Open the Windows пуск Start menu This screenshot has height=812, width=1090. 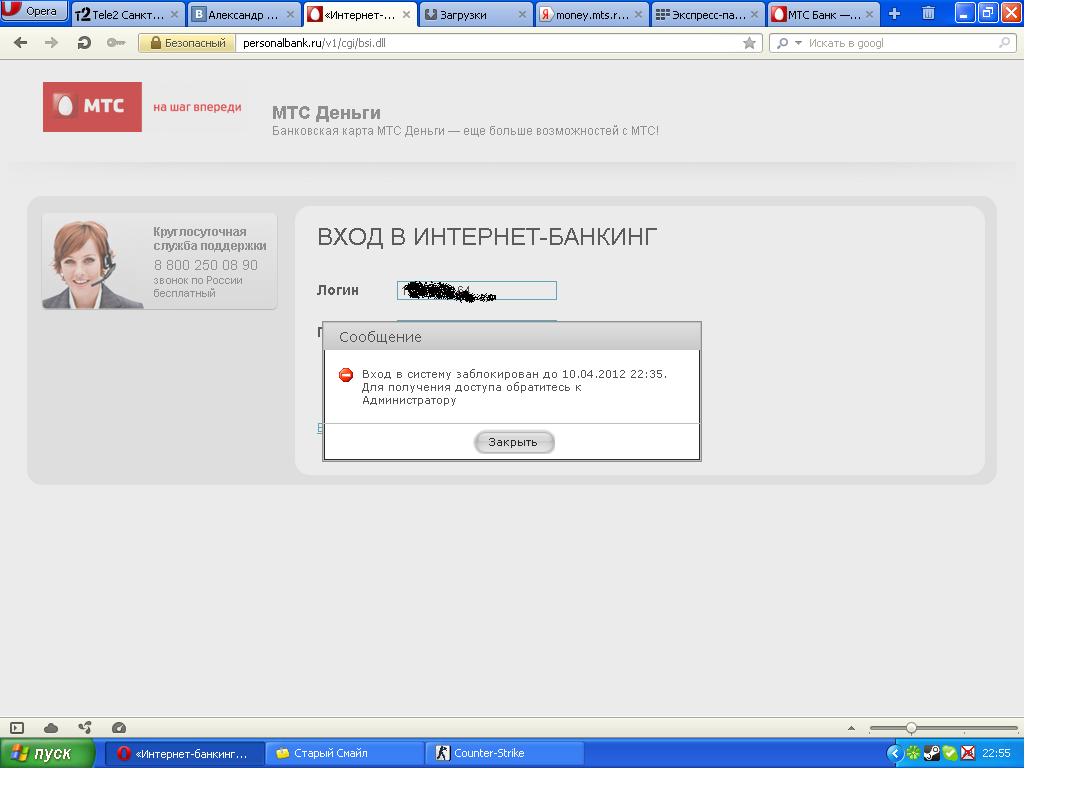tap(47, 754)
